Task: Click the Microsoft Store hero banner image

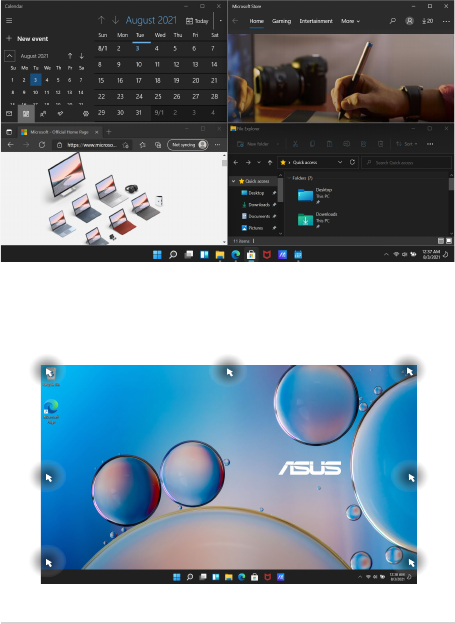Action: [x=341, y=78]
